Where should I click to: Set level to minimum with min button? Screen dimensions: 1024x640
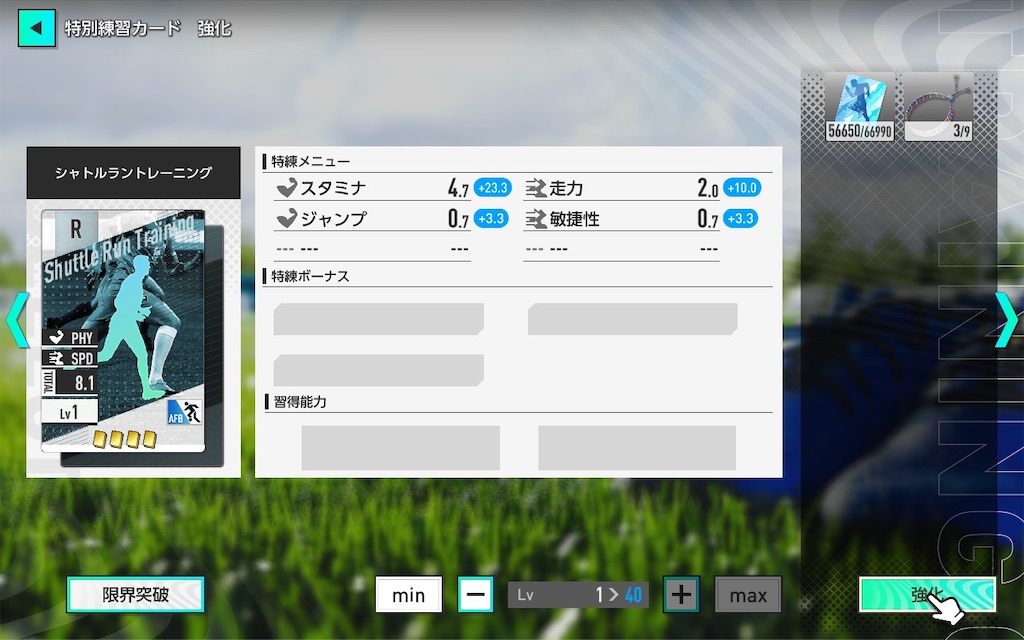409,594
